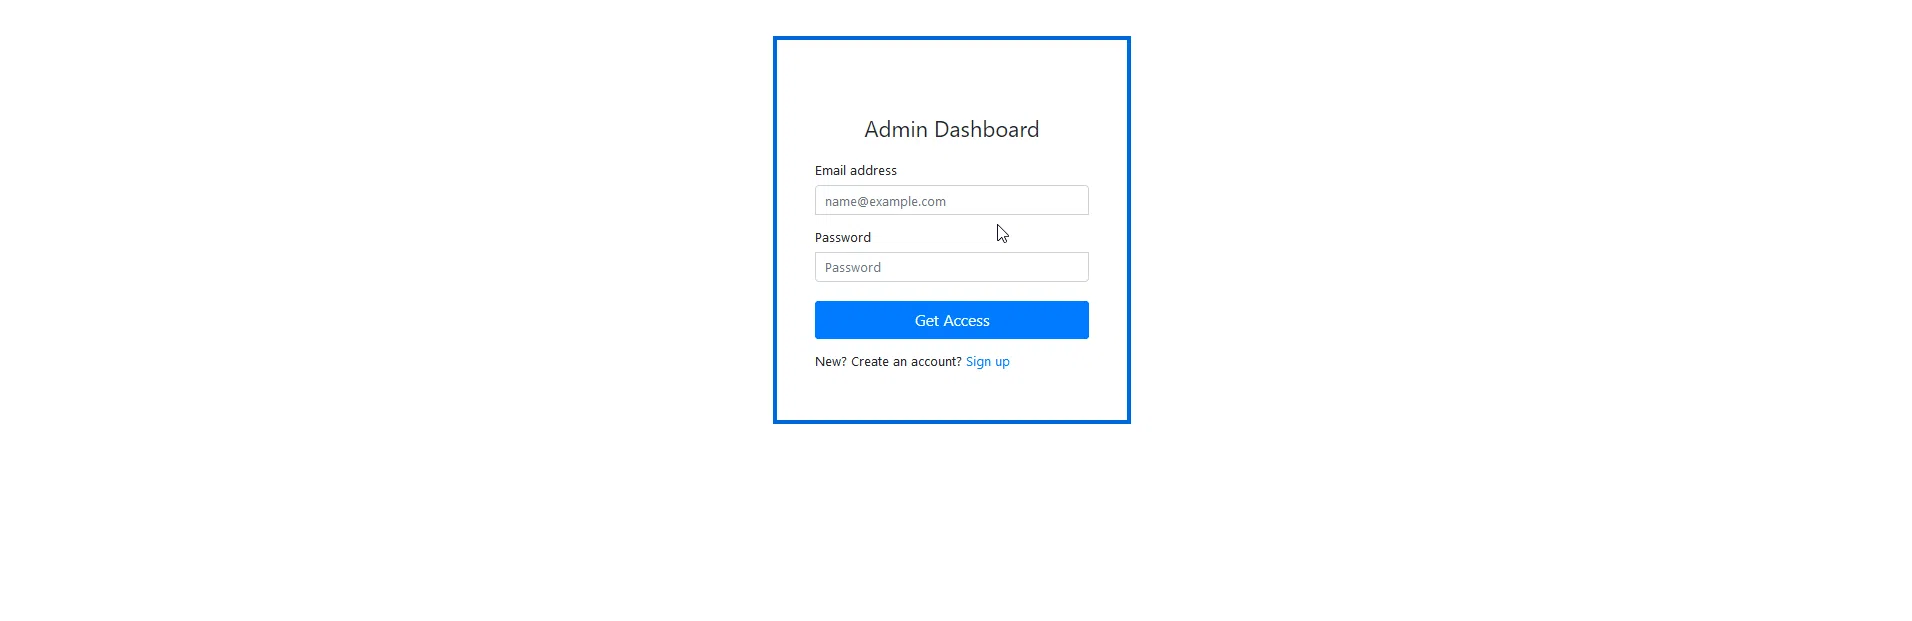
Task: Click blank page area outside the login card
Action: tap(1500, 300)
